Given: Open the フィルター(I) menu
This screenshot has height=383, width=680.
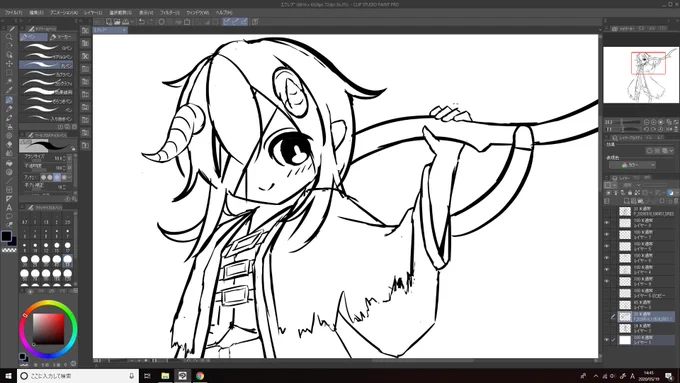Looking at the screenshot, I should pyautogui.click(x=170, y=13).
